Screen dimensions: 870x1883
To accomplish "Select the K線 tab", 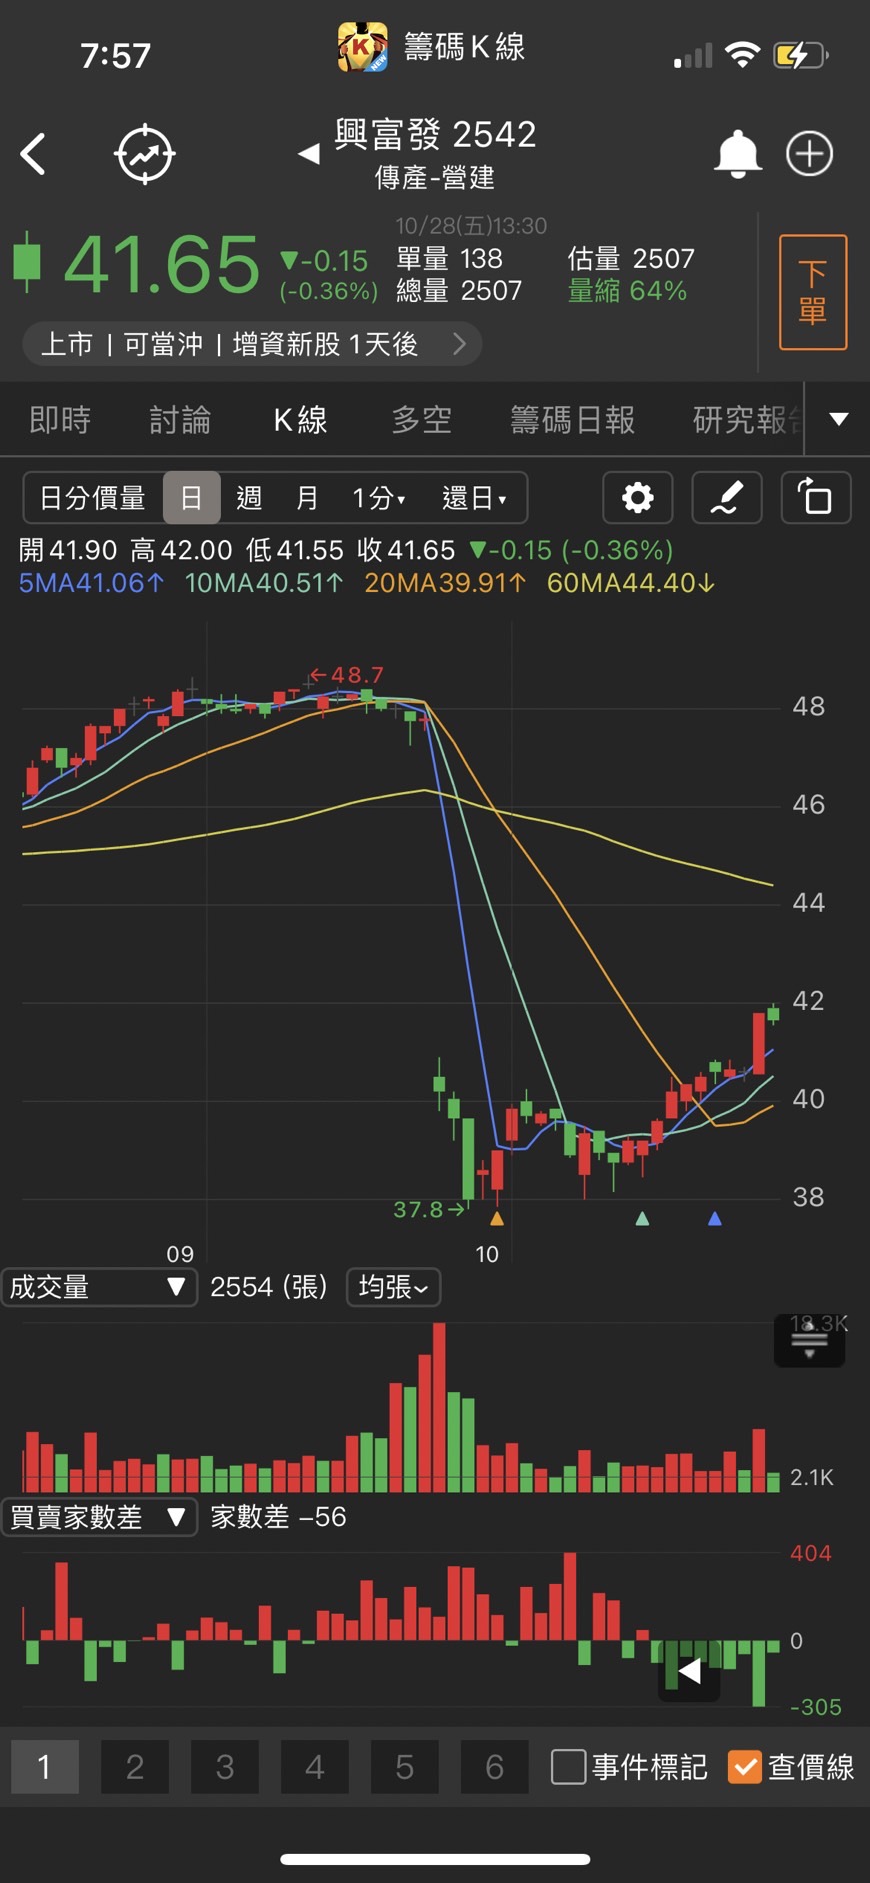I will [301, 420].
